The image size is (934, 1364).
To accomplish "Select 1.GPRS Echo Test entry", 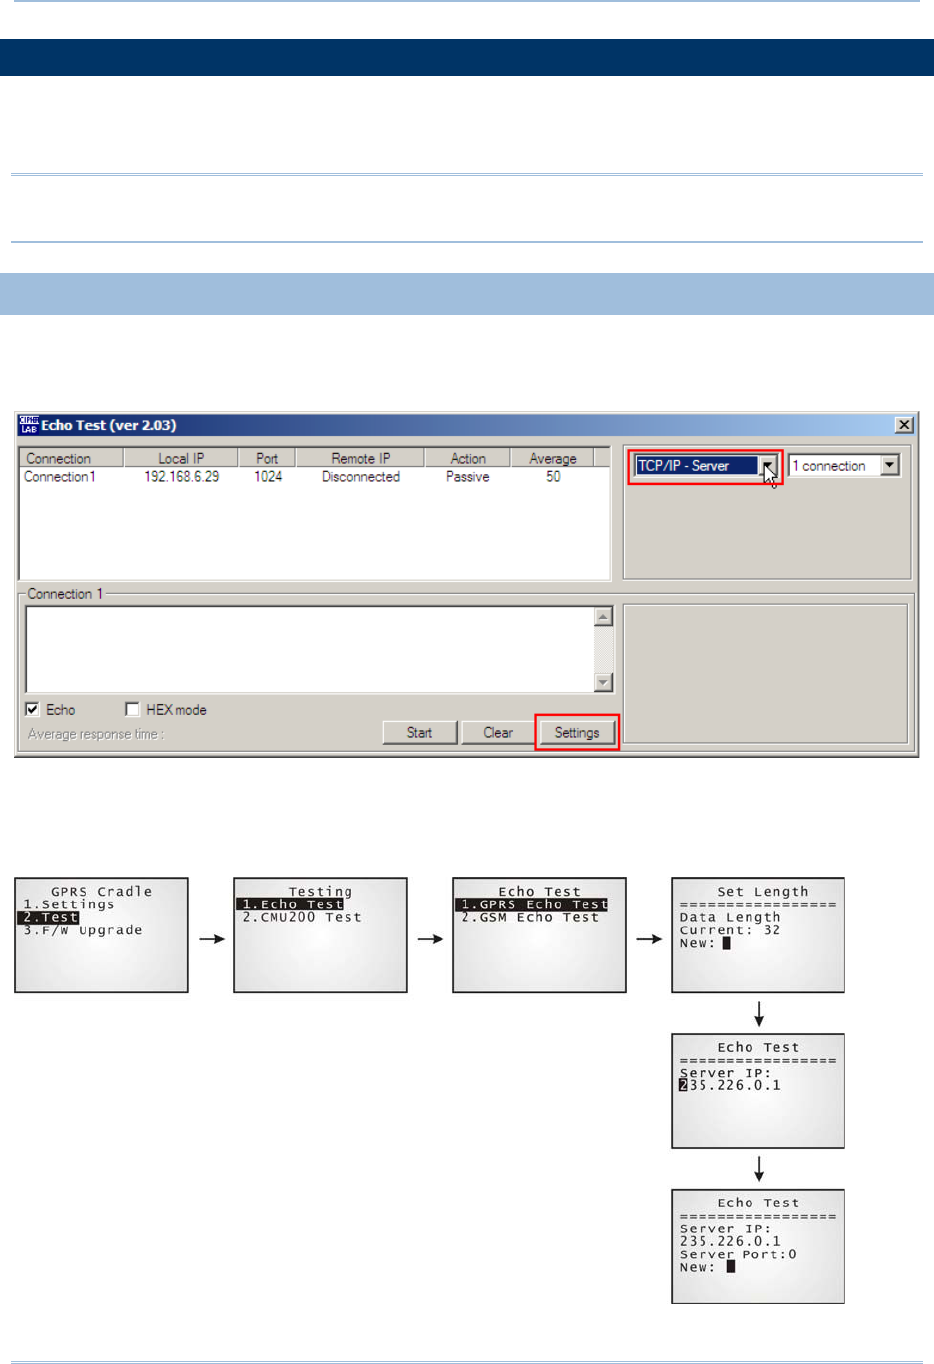I will [x=532, y=904].
